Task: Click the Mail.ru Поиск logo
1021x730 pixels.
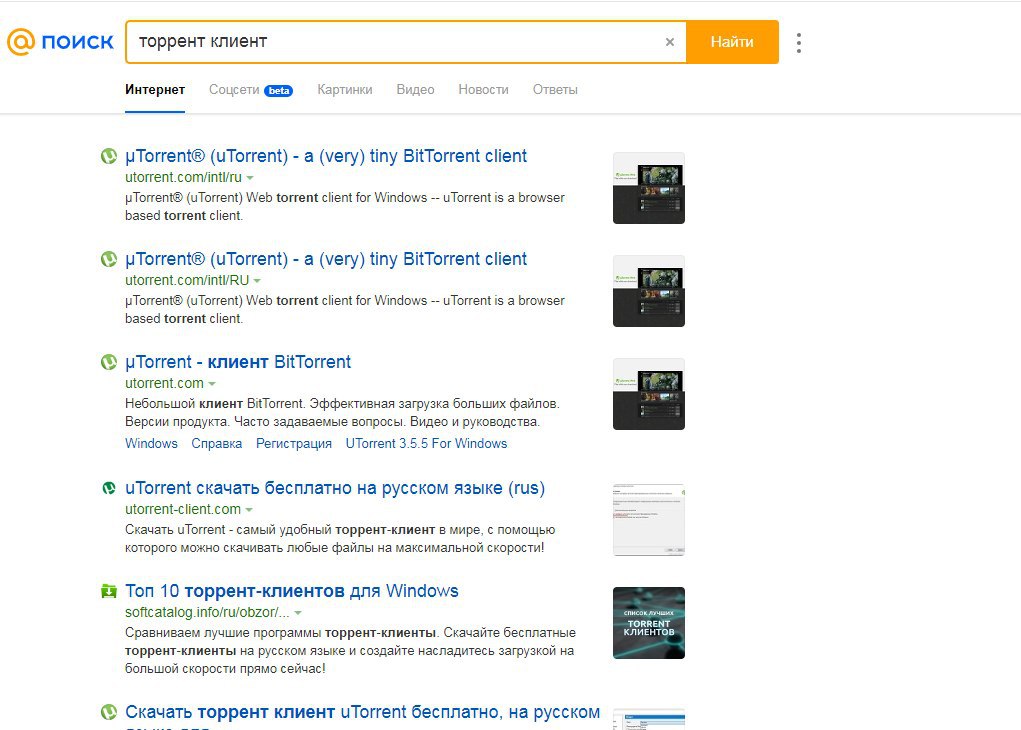Action: 61,42
